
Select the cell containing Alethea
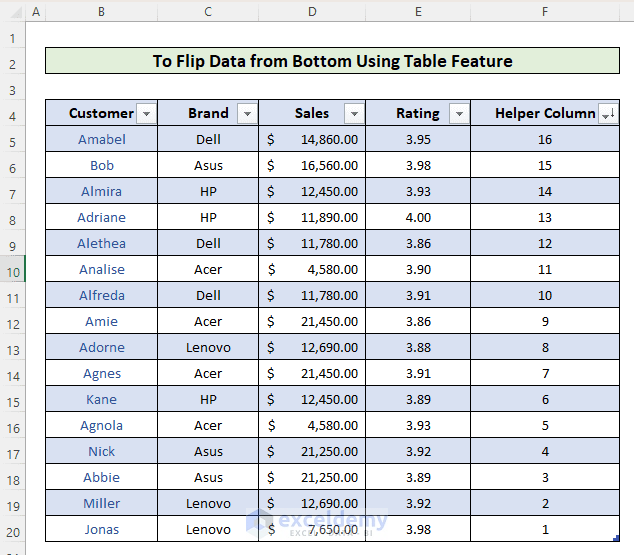pyautogui.click(x=101, y=243)
